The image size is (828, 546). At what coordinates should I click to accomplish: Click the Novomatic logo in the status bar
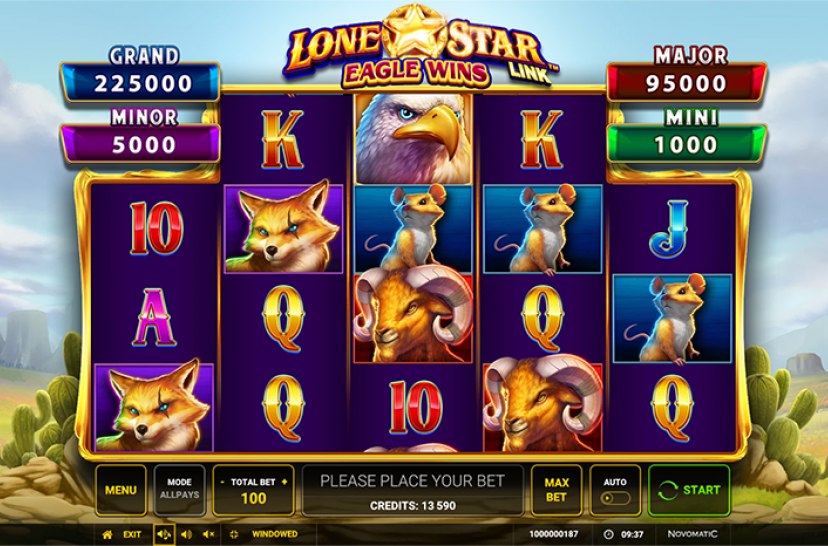pos(692,534)
